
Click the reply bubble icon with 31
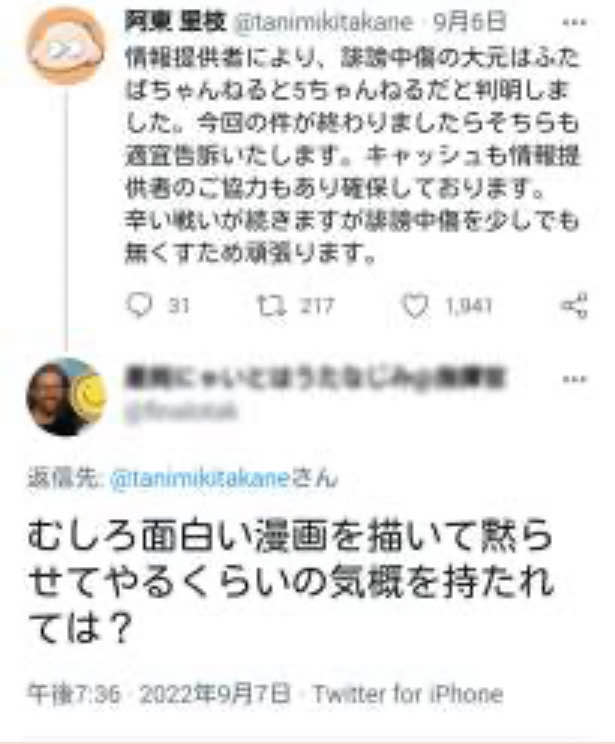click(139, 305)
